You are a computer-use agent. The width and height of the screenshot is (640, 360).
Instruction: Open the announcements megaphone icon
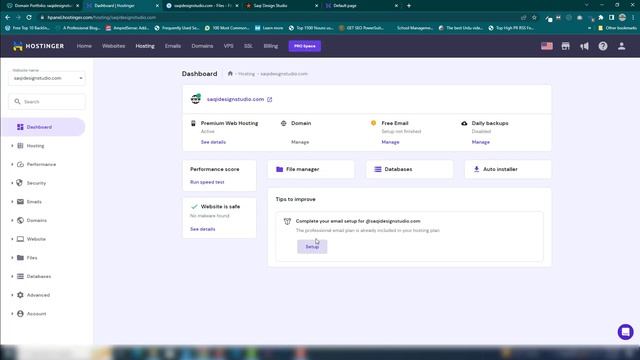click(584, 46)
